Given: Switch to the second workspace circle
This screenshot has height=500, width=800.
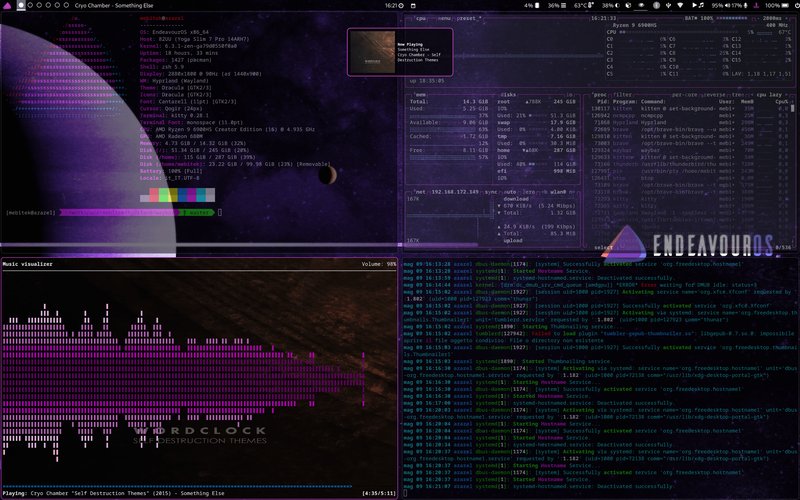Looking at the screenshot, I should (x=30, y=5).
